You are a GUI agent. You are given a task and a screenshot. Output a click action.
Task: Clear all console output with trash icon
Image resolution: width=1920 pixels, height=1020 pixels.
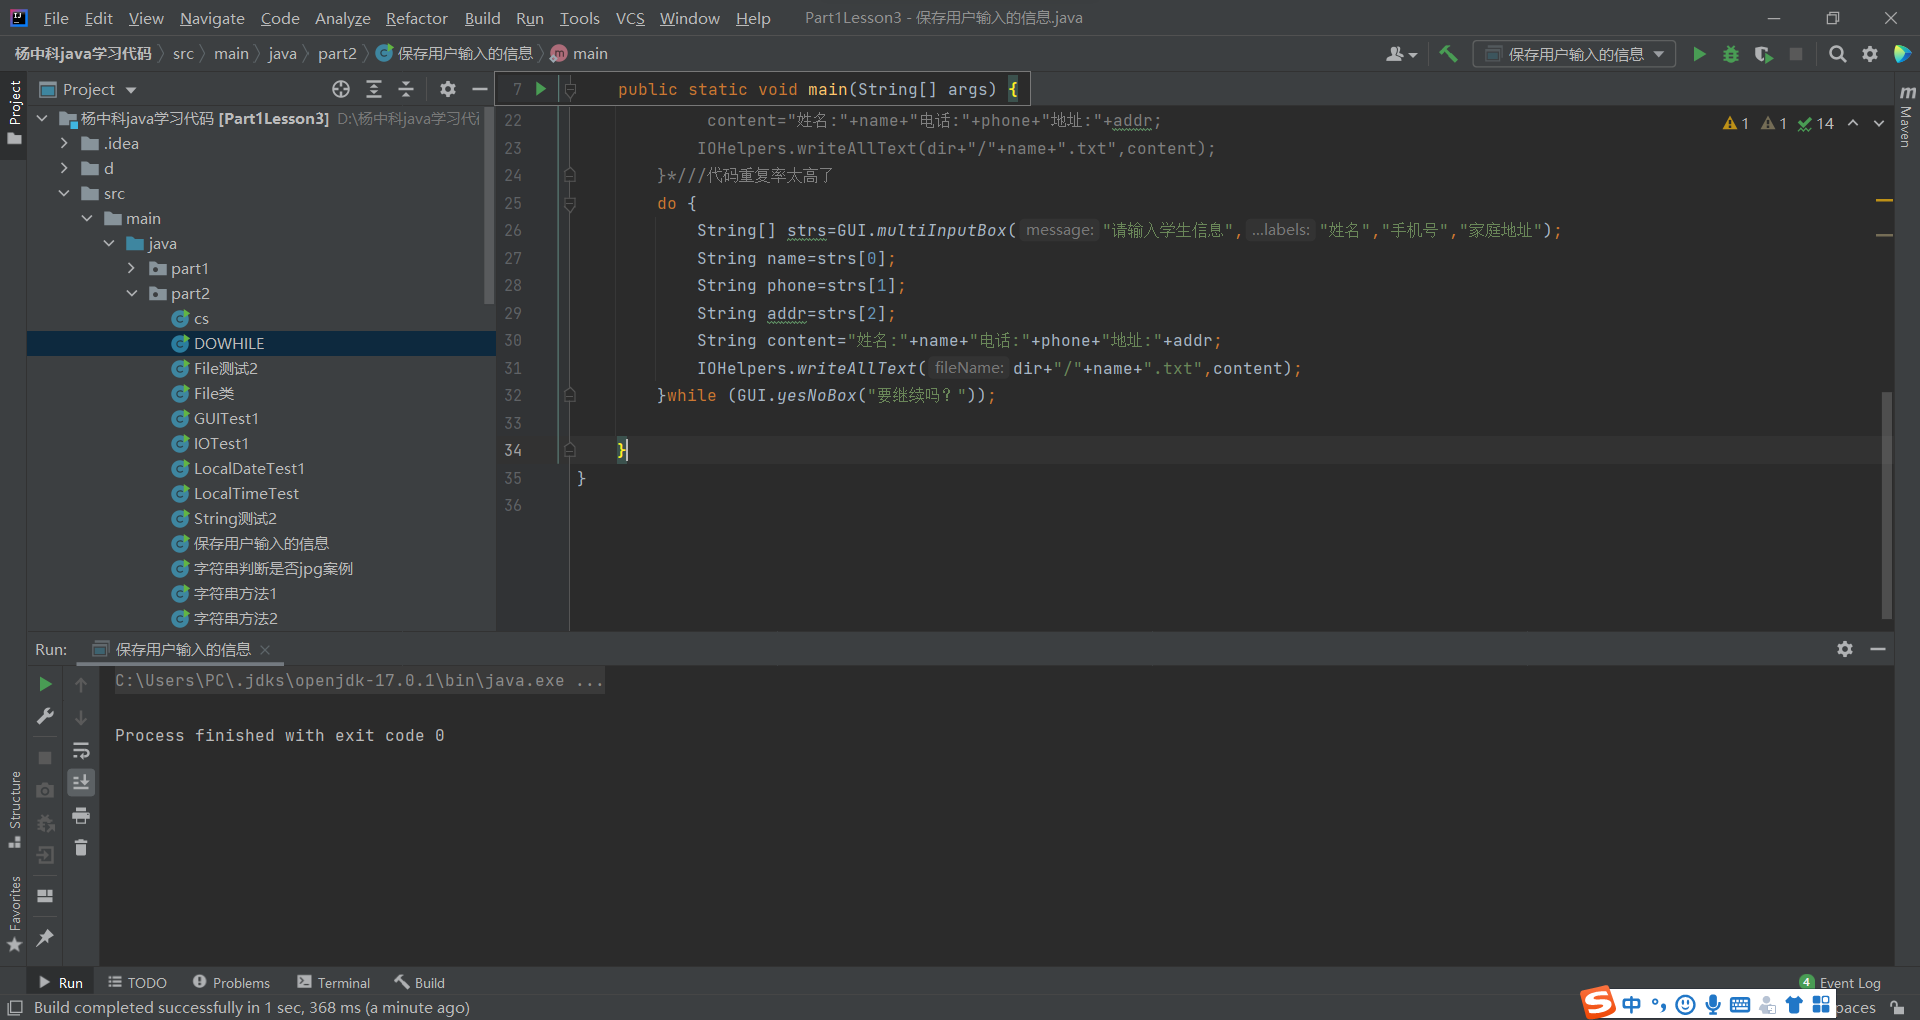tap(81, 847)
